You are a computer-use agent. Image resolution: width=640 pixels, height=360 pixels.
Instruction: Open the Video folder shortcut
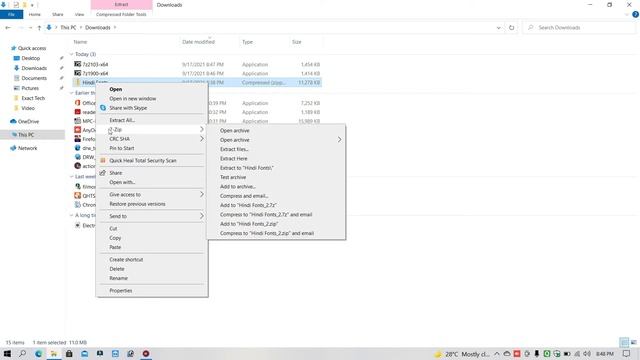click(x=28, y=108)
